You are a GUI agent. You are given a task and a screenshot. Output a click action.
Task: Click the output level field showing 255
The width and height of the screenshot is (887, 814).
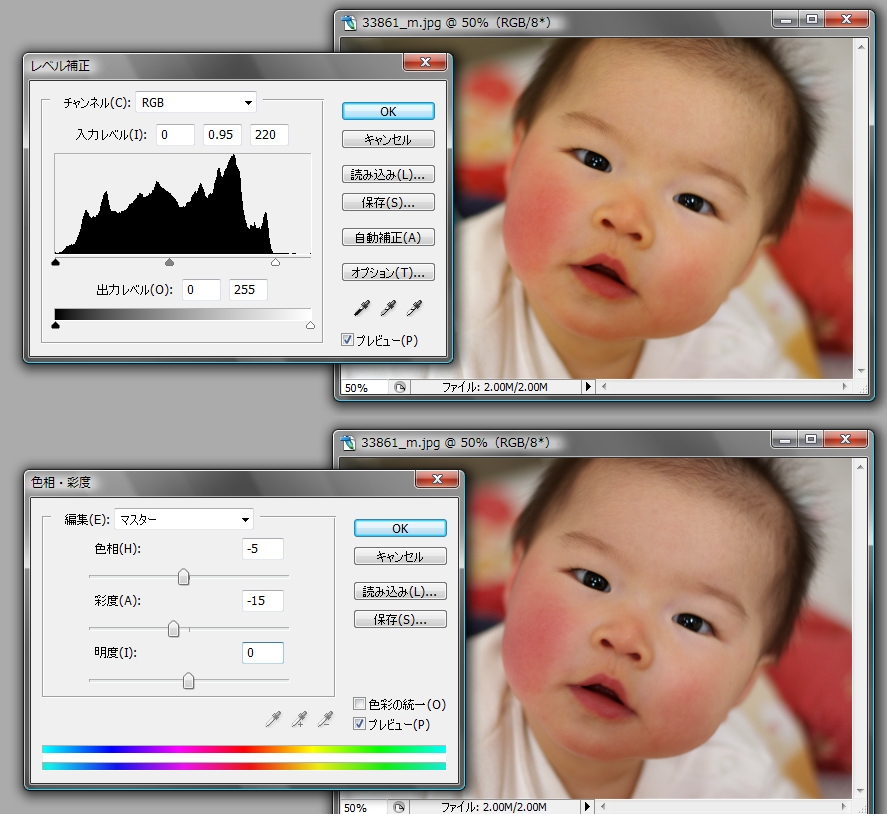coord(248,290)
